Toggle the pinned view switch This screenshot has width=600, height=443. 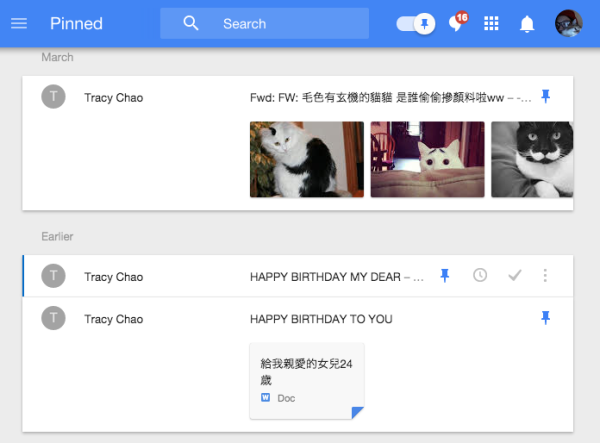[415, 23]
